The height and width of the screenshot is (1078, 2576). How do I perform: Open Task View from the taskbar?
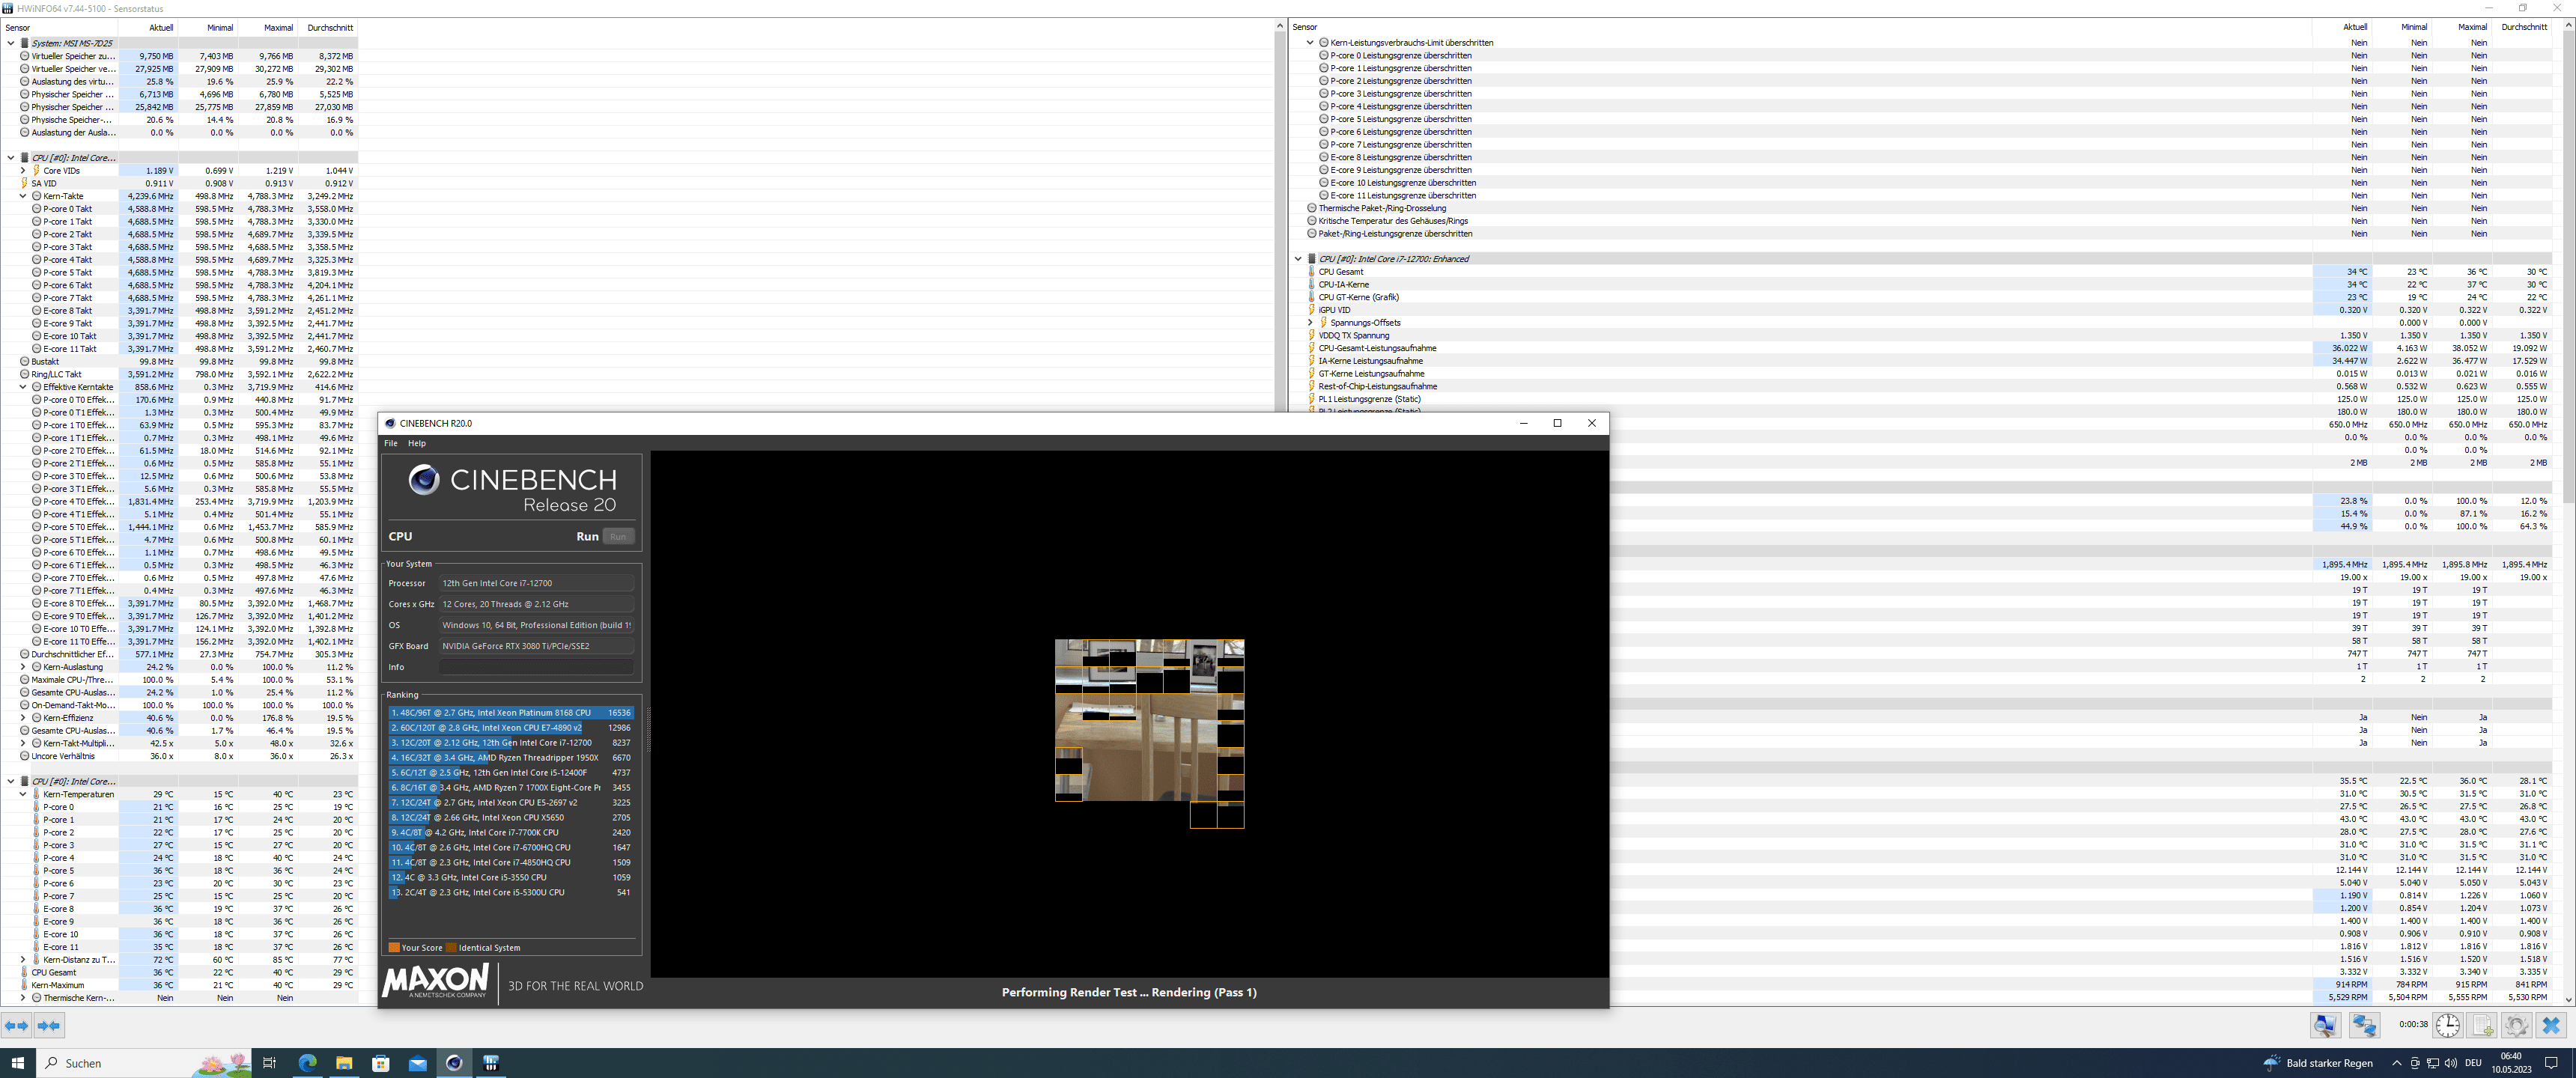(x=269, y=1062)
